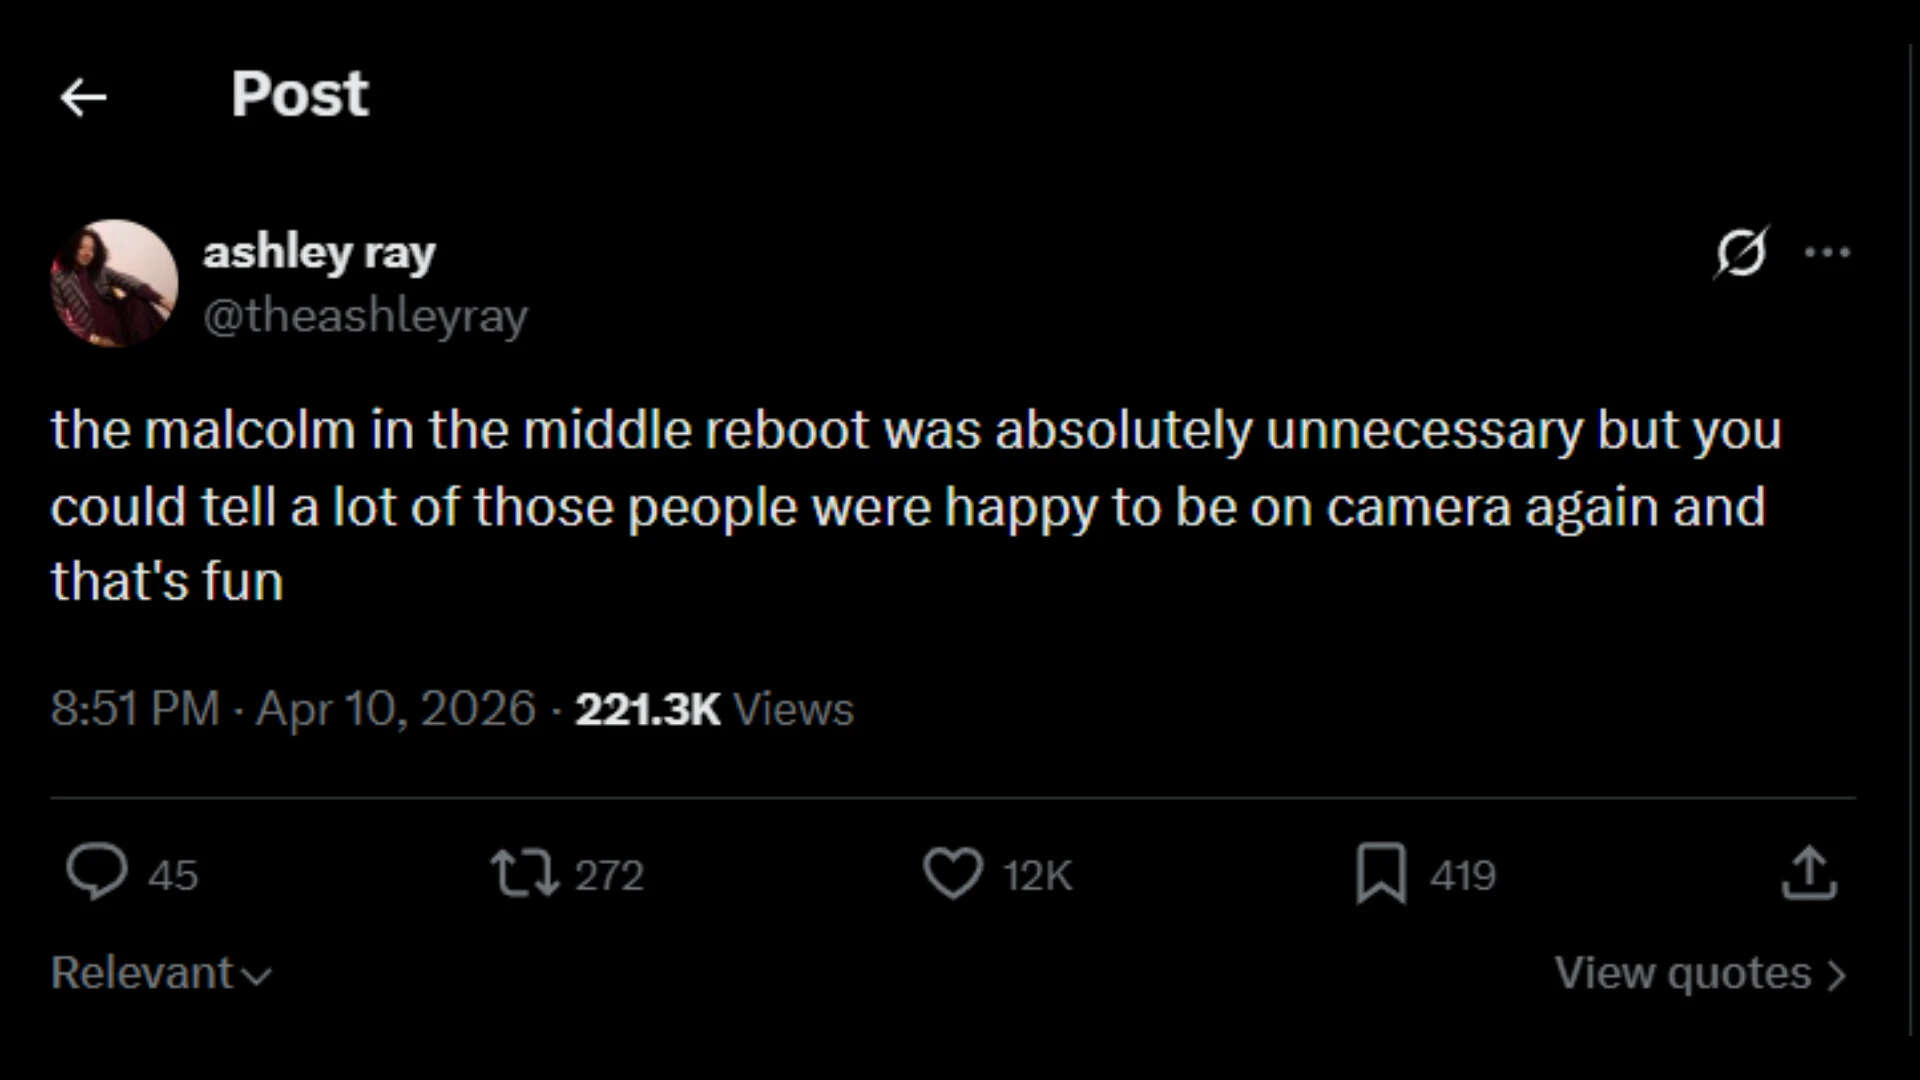Click the 45 replies count
This screenshot has width=1920, height=1080.
[x=173, y=875]
